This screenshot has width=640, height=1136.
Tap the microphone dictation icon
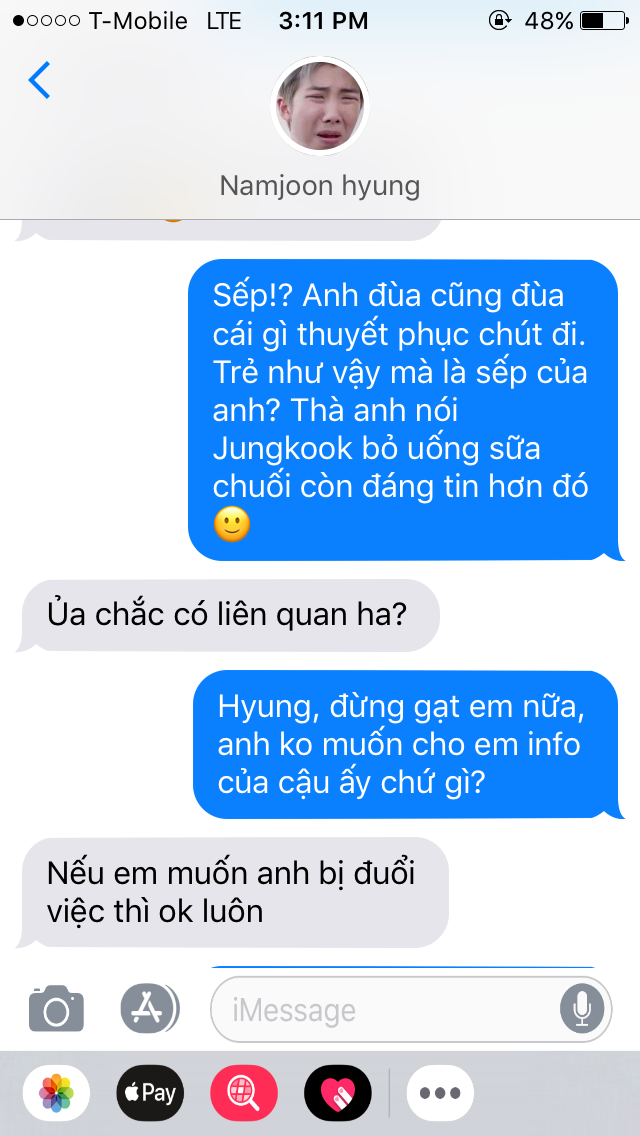click(x=581, y=1009)
